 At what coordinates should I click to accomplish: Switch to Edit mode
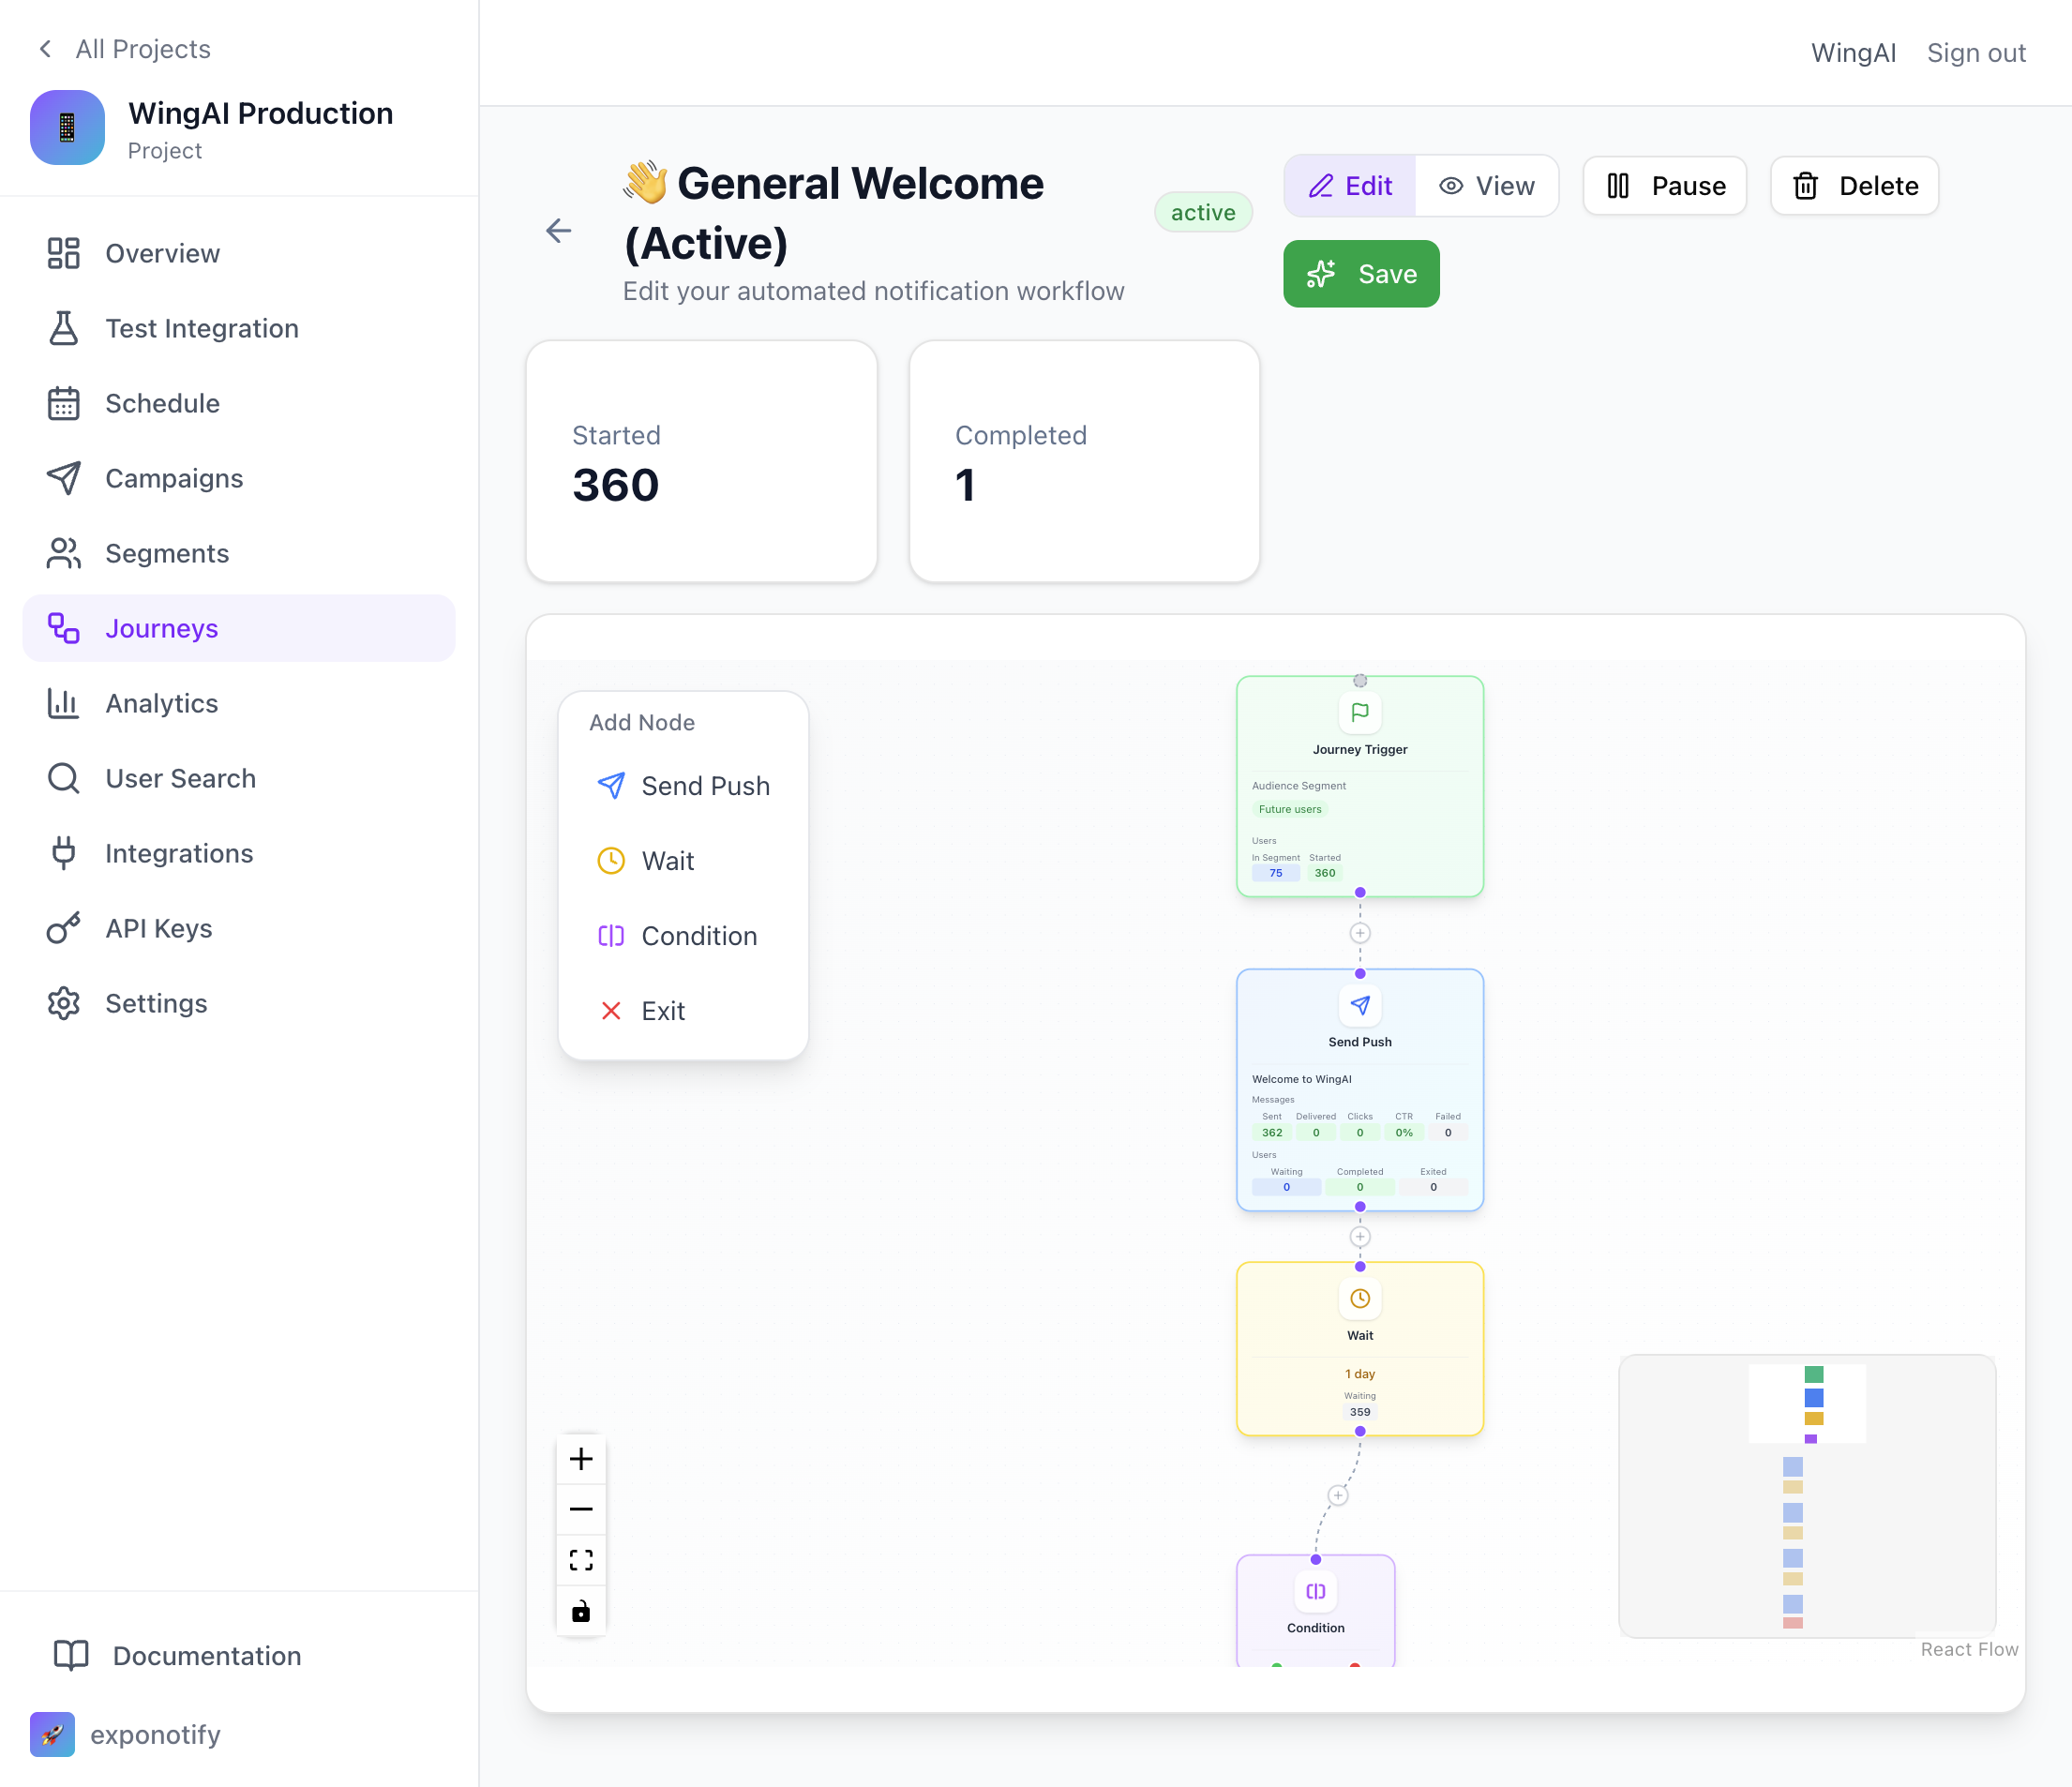(1350, 186)
